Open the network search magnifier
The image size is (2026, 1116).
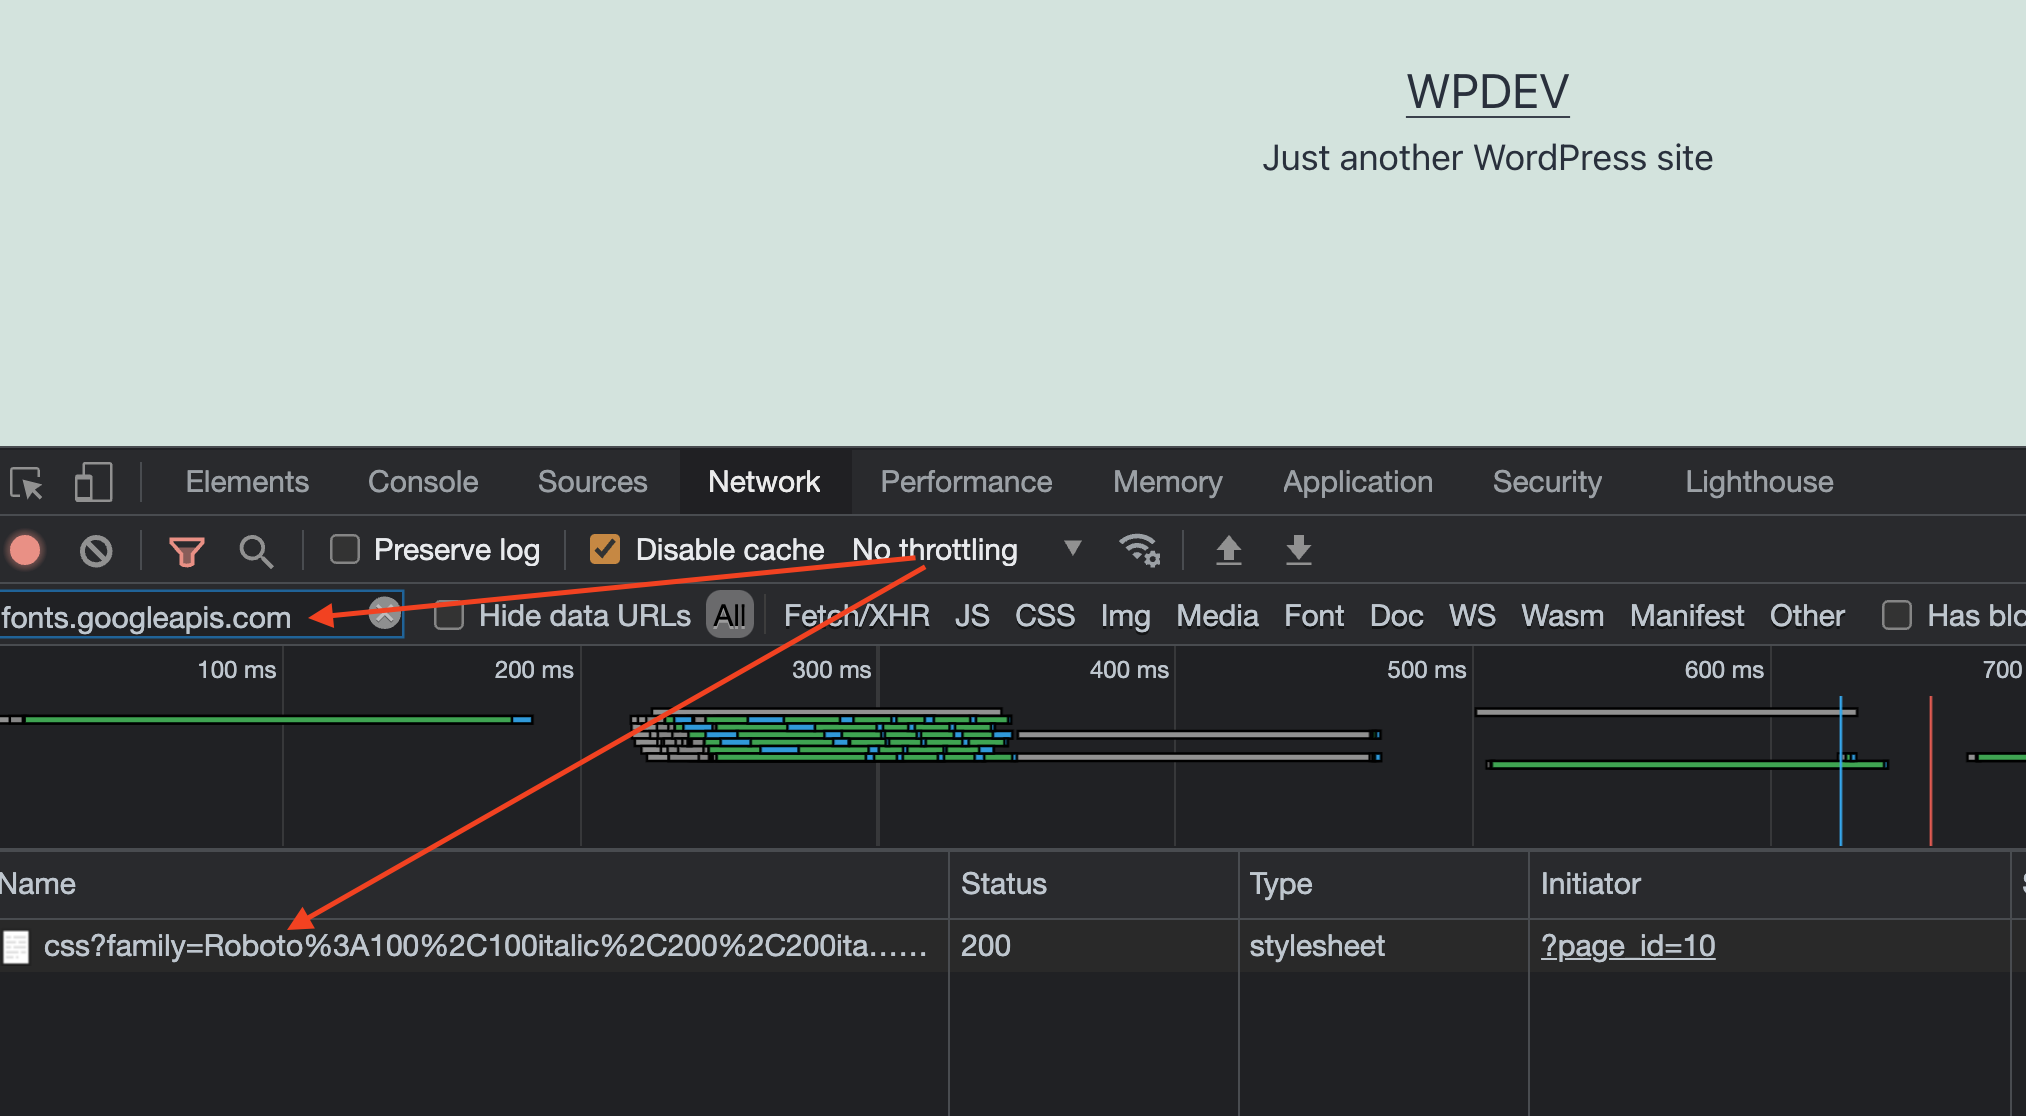point(256,550)
